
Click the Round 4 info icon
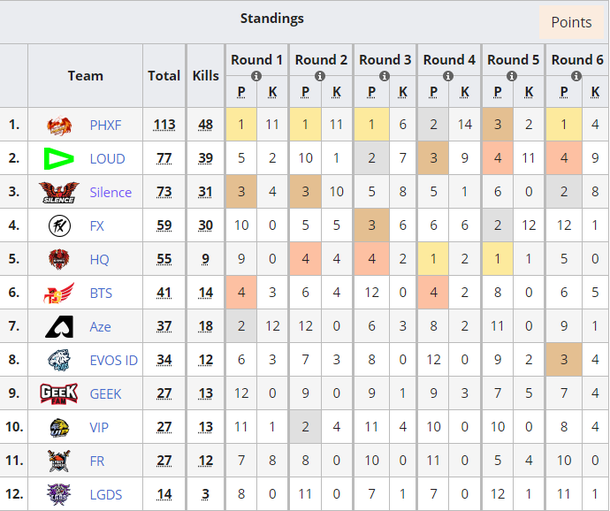pyautogui.click(x=450, y=76)
